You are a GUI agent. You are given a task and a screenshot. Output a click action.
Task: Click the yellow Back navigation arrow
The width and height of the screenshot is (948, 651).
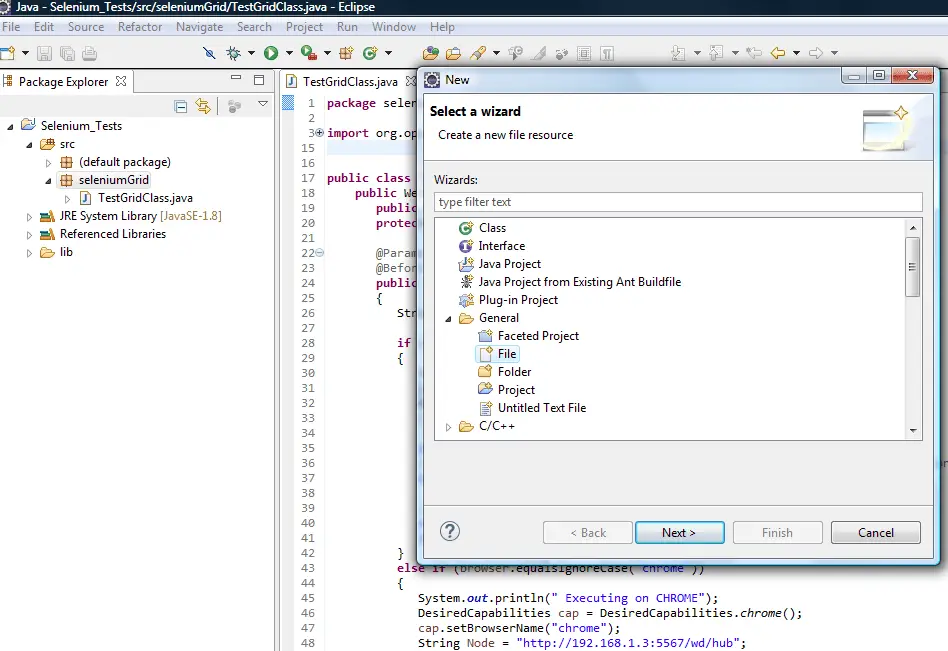(777, 53)
